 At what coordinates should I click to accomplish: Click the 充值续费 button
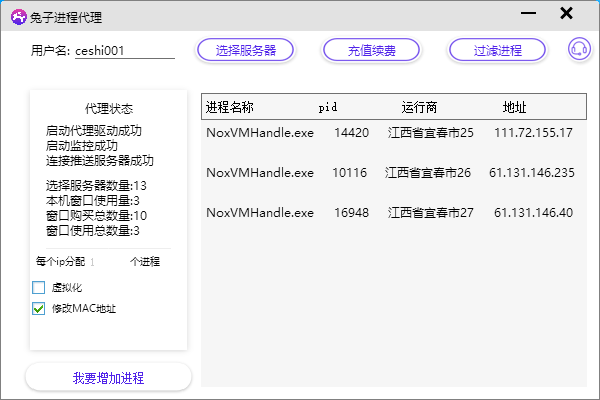pos(371,50)
